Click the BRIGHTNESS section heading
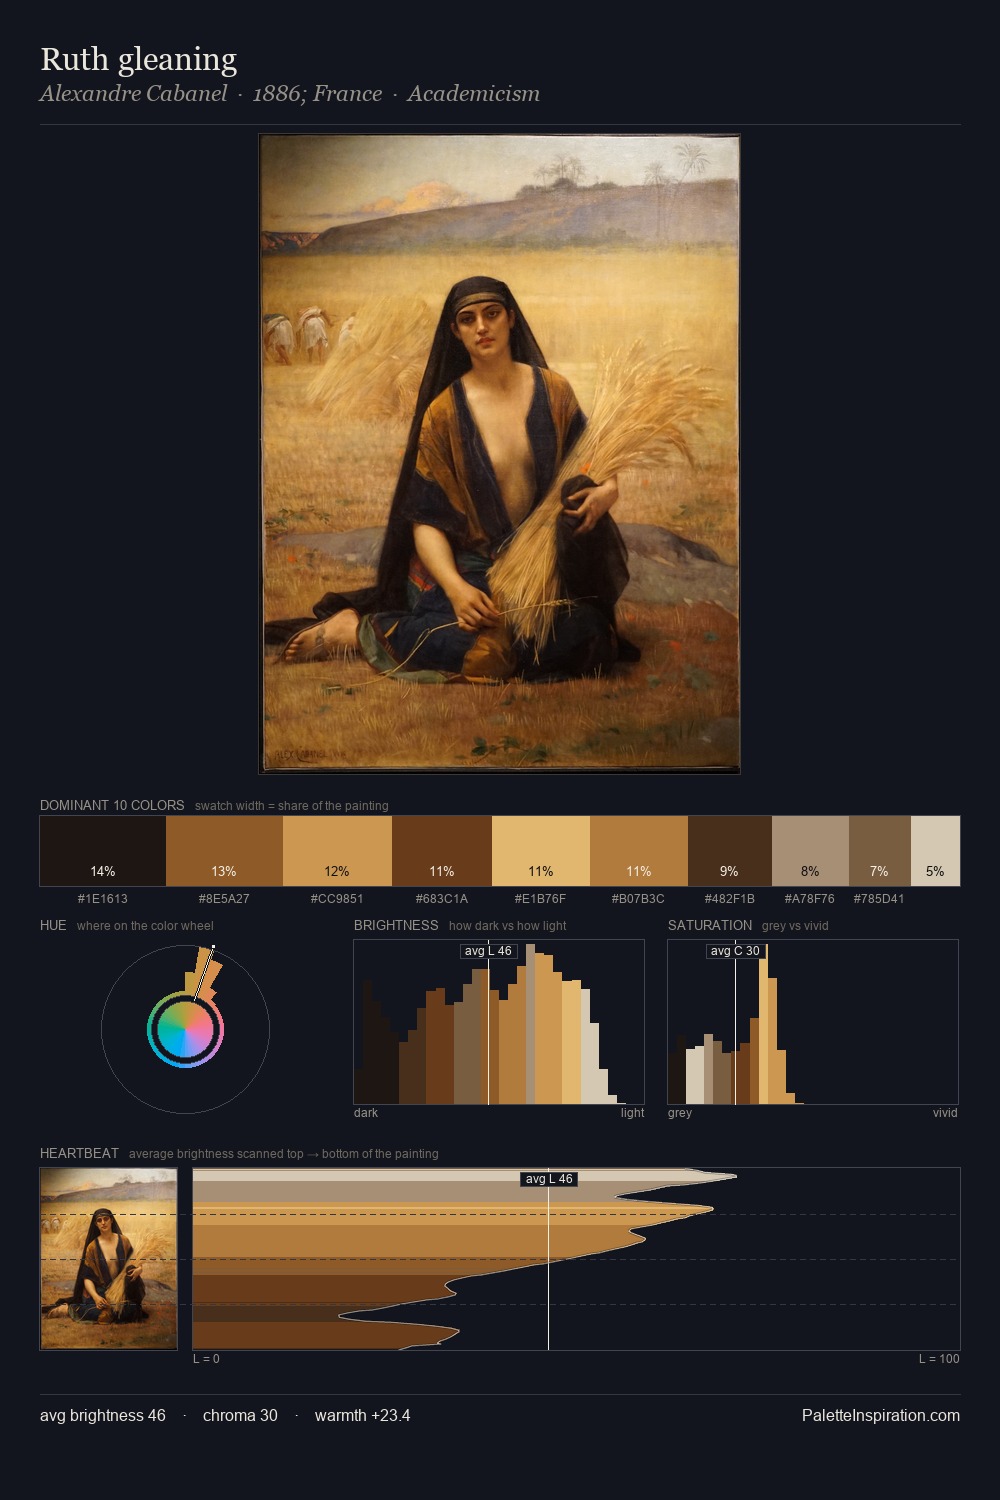Viewport: 1000px width, 1500px height. pyautogui.click(x=396, y=925)
